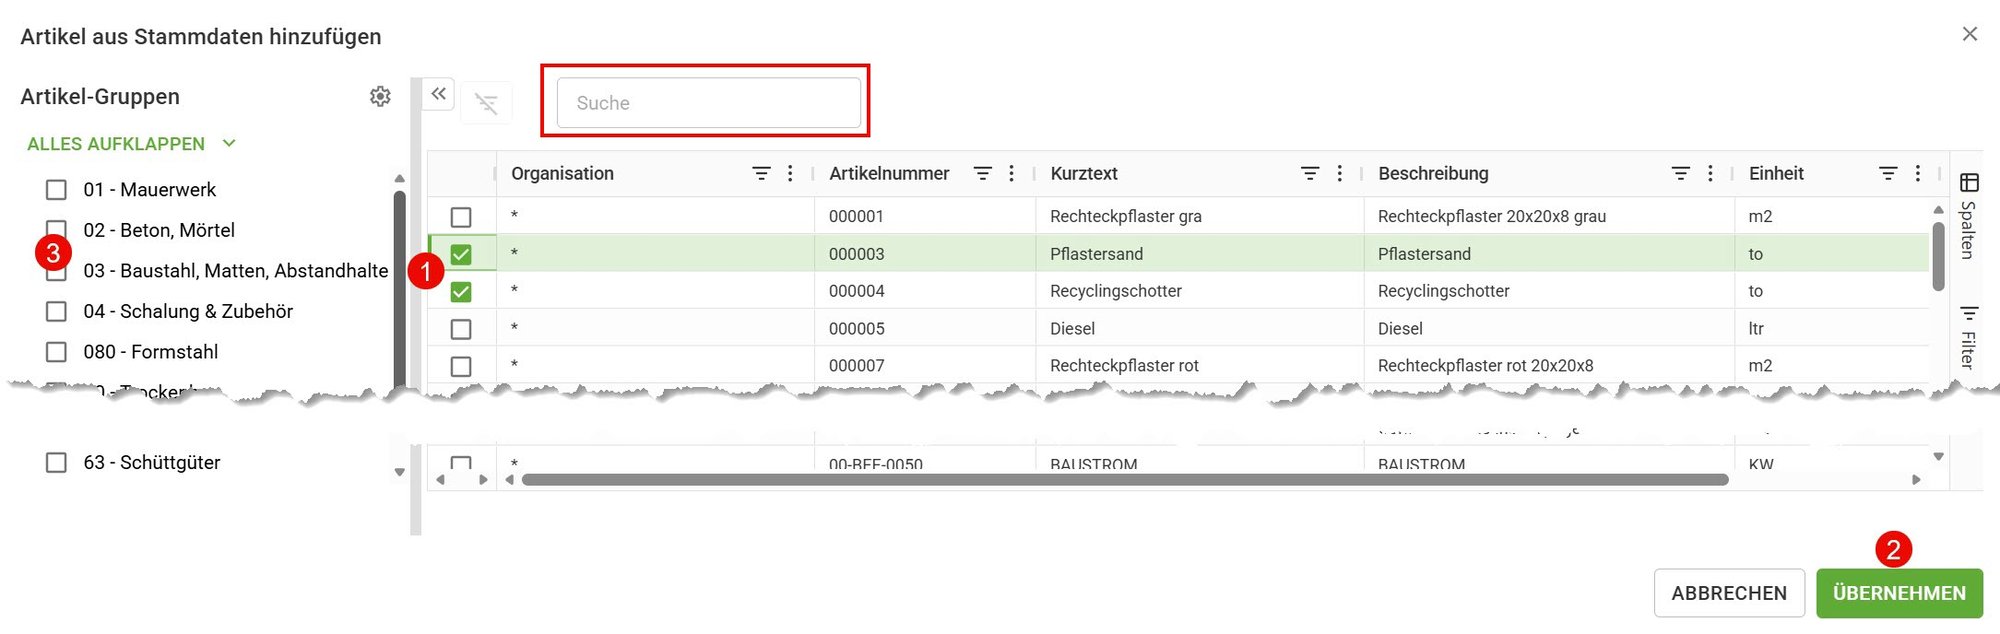Click the unit cell 'ltr' in the Diesel row
The image size is (2000, 634).
click(x=1756, y=329)
